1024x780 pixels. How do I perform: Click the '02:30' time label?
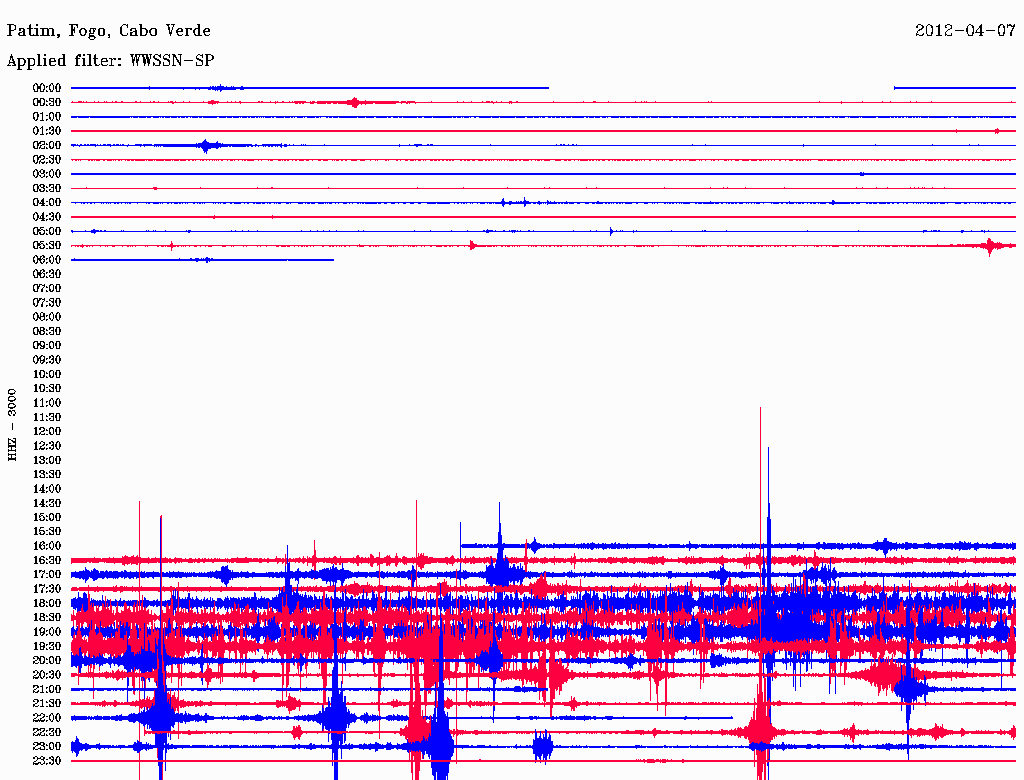tap(47, 159)
